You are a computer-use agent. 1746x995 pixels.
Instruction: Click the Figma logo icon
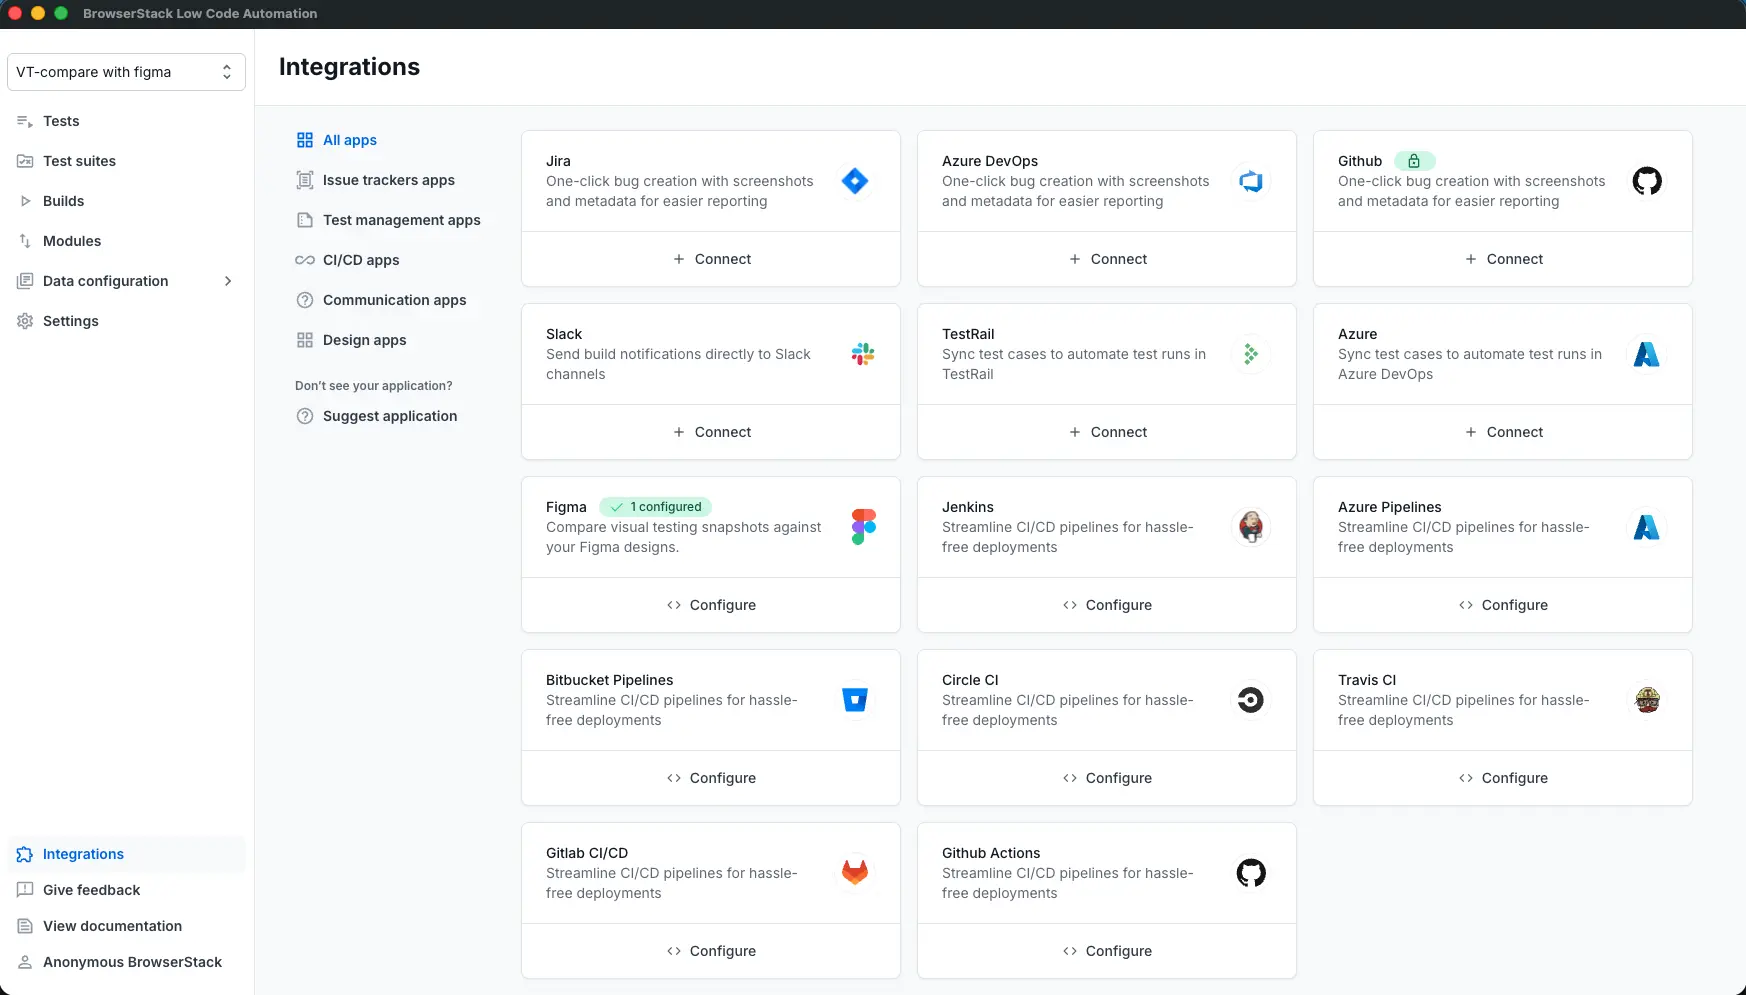[x=864, y=527]
